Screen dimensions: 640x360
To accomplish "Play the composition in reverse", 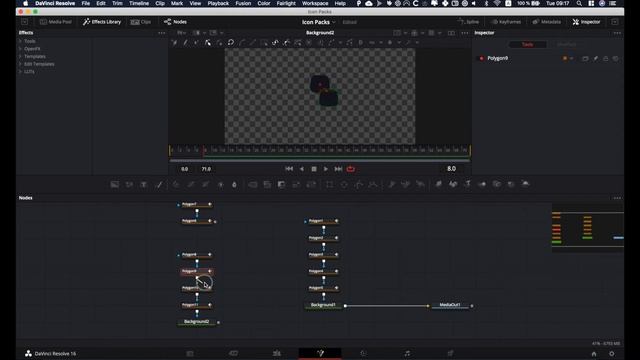I will 302,169.
